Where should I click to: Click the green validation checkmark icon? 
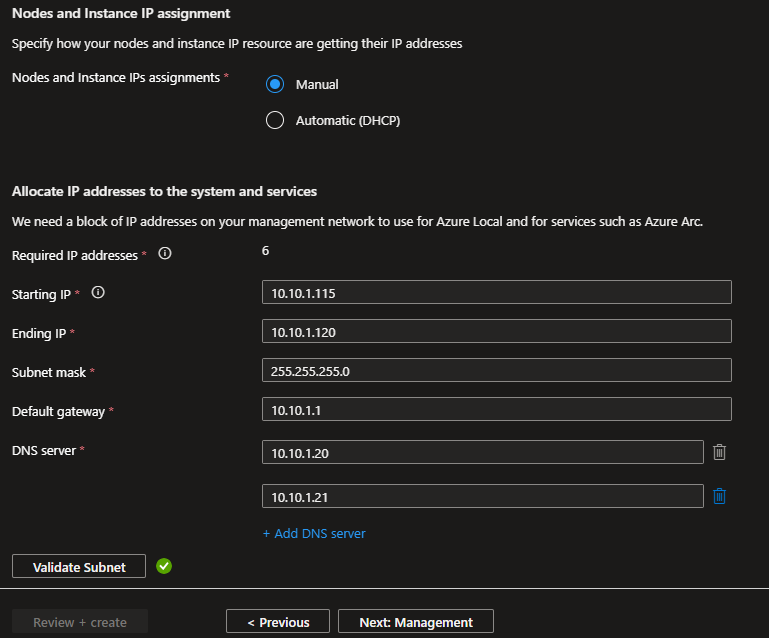point(164,566)
